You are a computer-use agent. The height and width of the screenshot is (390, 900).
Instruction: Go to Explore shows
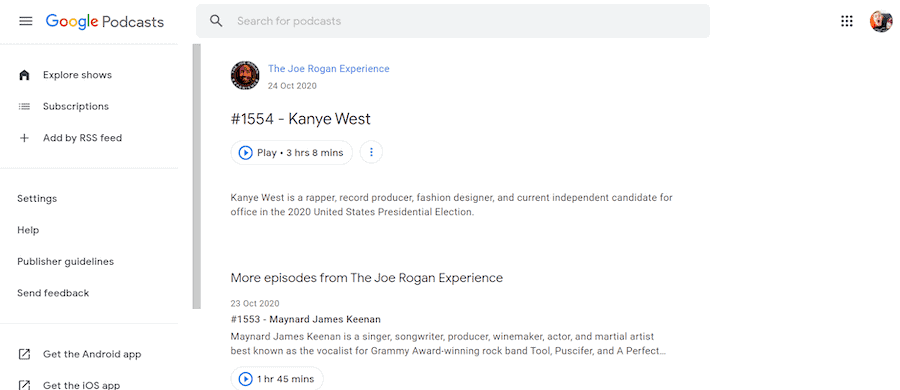(x=77, y=75)
